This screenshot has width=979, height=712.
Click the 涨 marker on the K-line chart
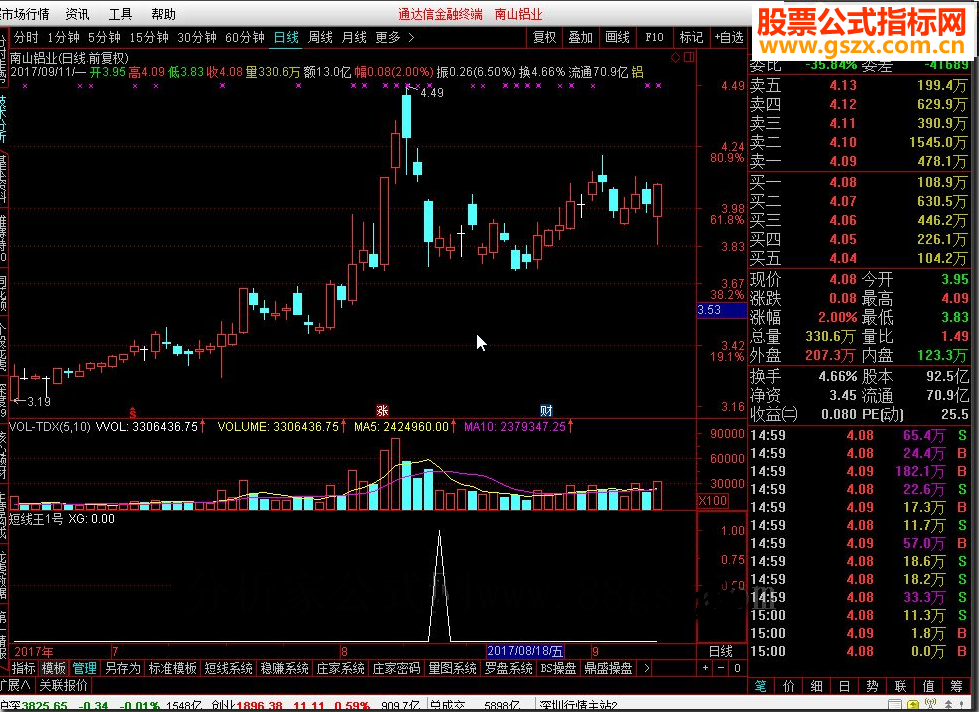382,410
